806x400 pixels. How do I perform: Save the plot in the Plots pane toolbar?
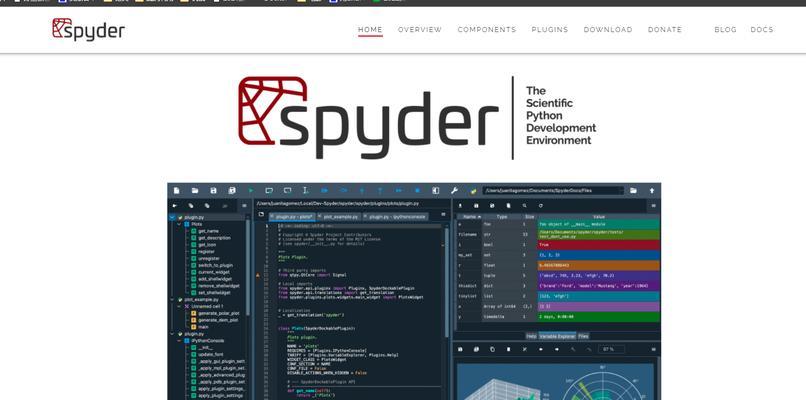[460, 349]
